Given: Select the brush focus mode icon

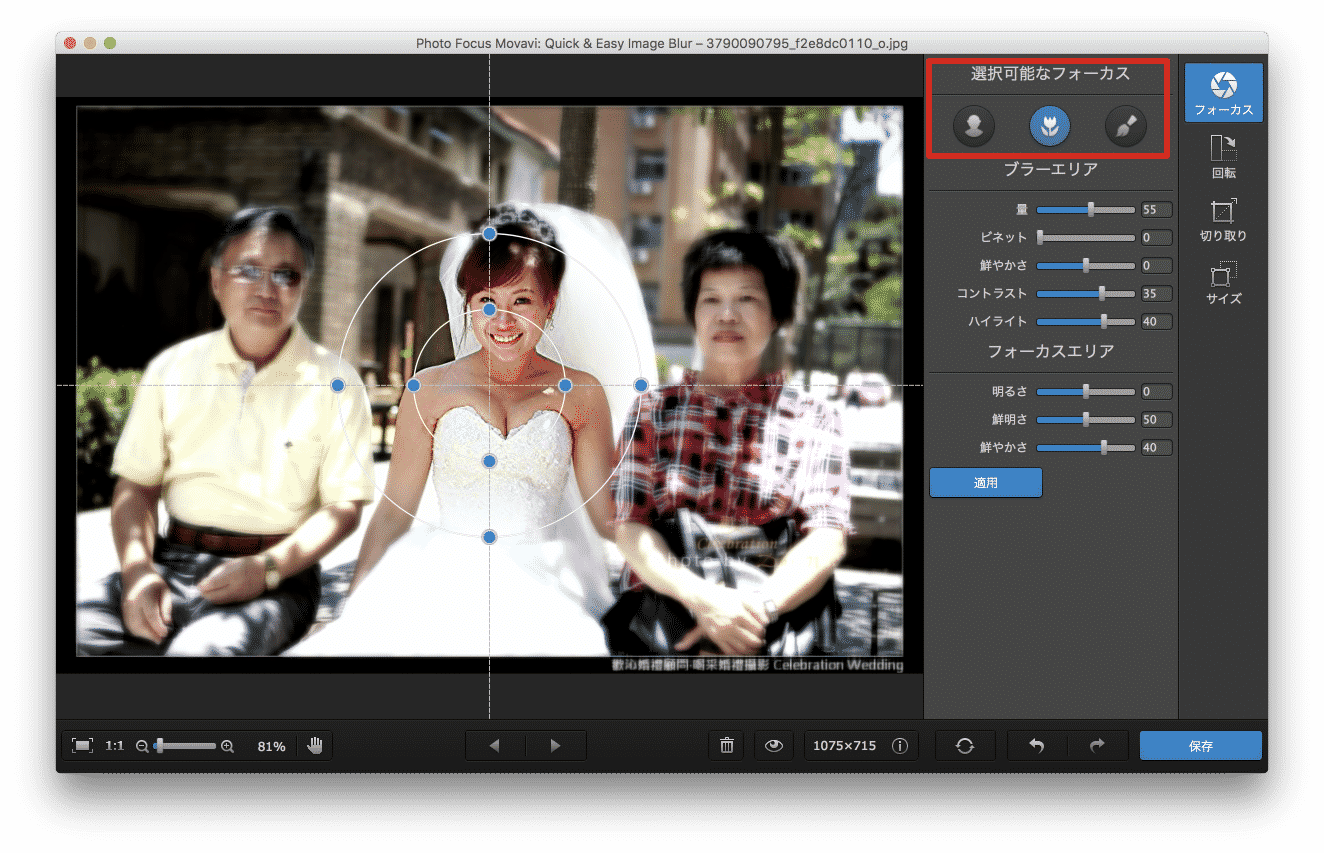Looking at the screenshot, I should 1126,126.
